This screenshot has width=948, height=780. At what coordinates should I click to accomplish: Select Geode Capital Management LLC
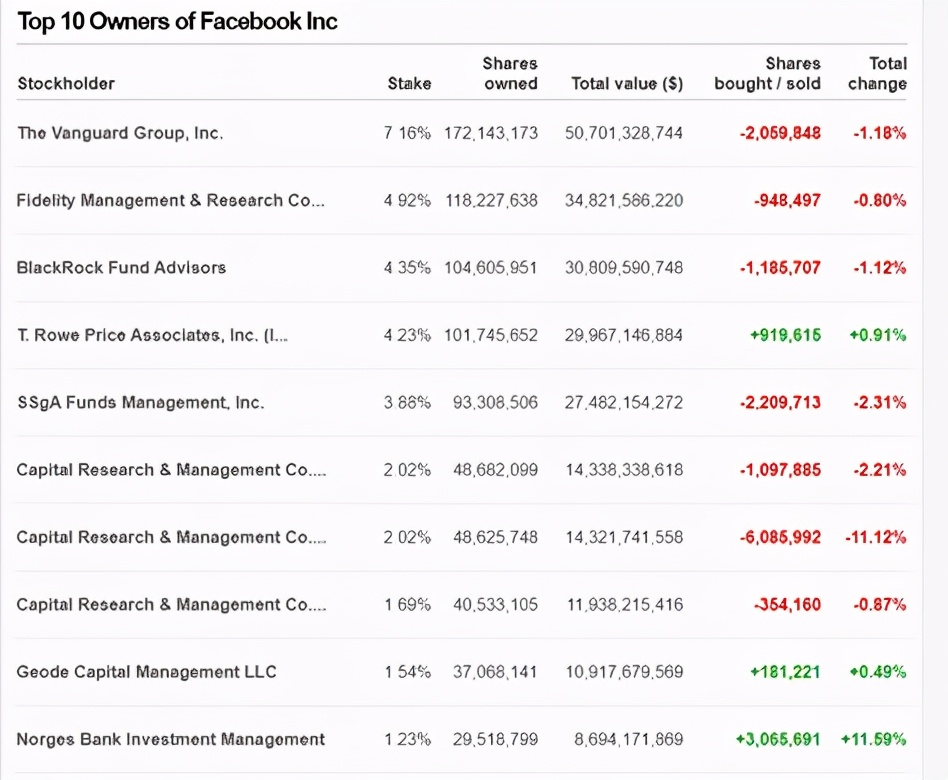tap(146, 672)
